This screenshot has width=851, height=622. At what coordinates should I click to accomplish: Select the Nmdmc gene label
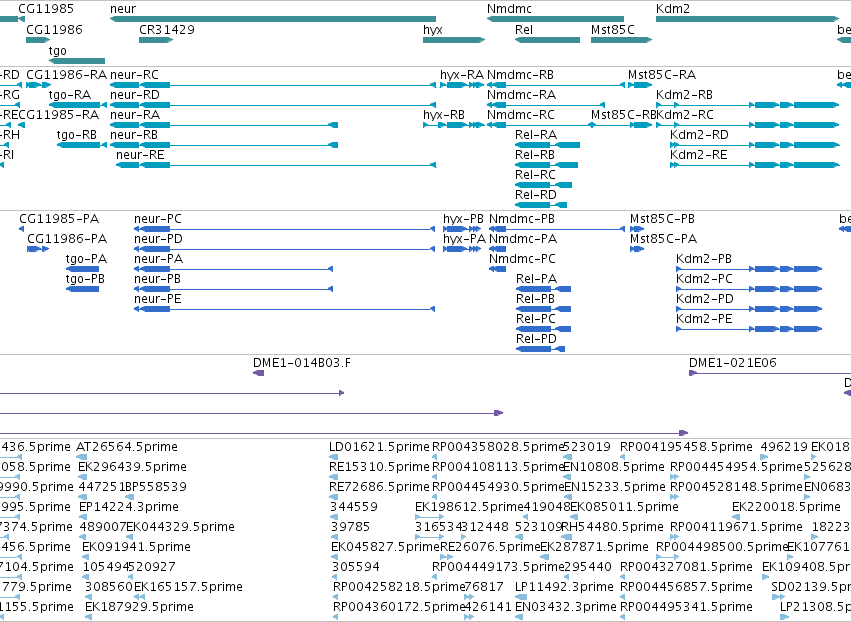(x=509, y=9)
